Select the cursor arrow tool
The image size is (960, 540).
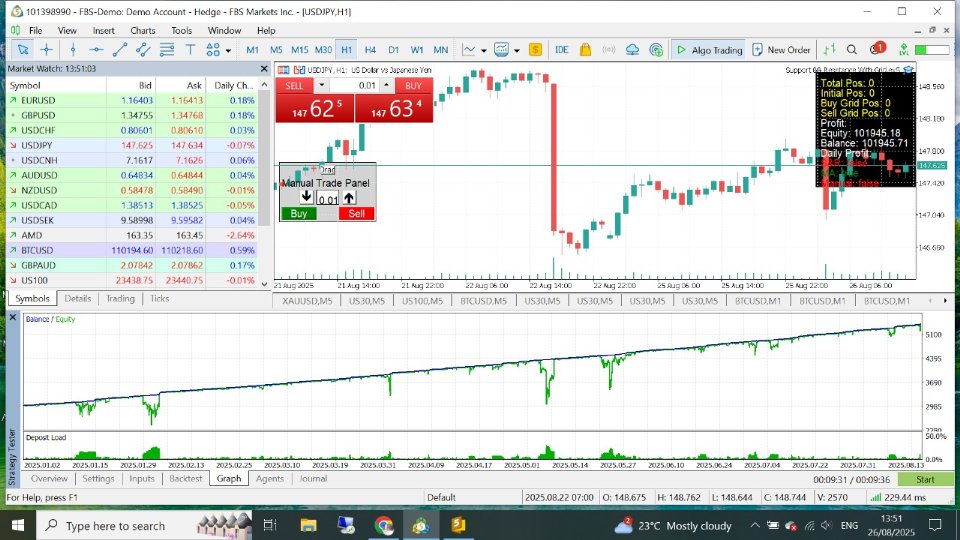pyautogui.click(x=23, y=50)
